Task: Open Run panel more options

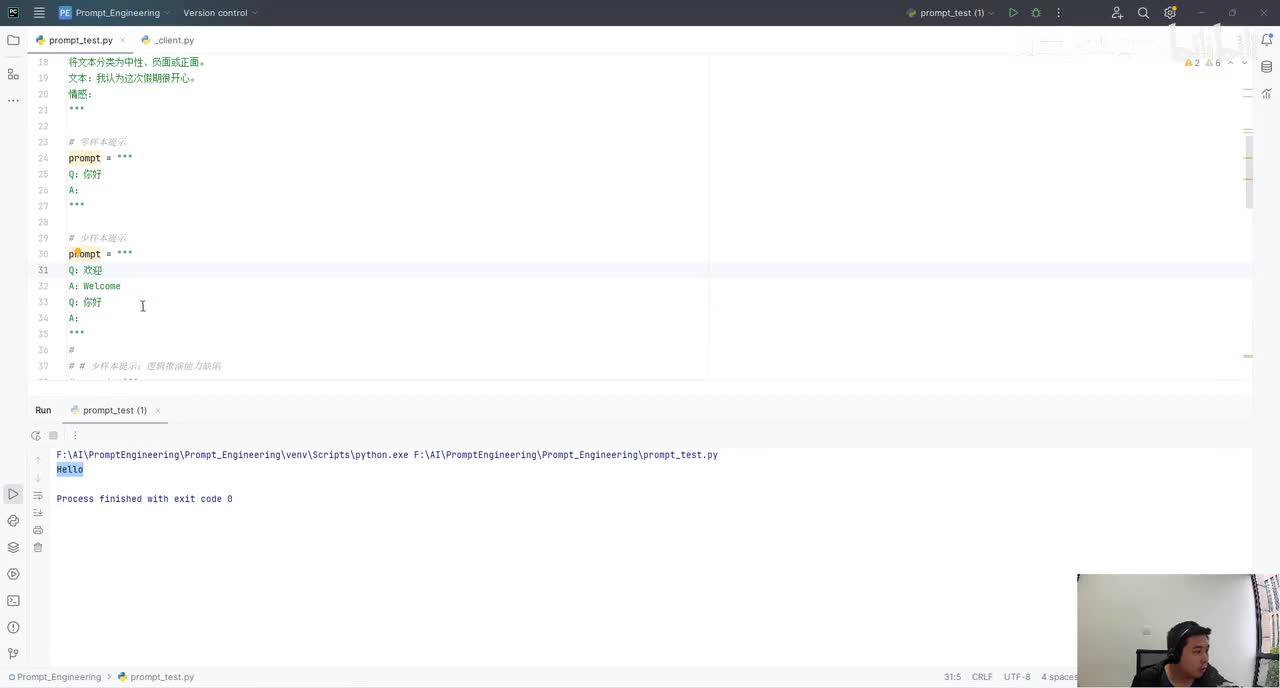Action: point(75,435)
